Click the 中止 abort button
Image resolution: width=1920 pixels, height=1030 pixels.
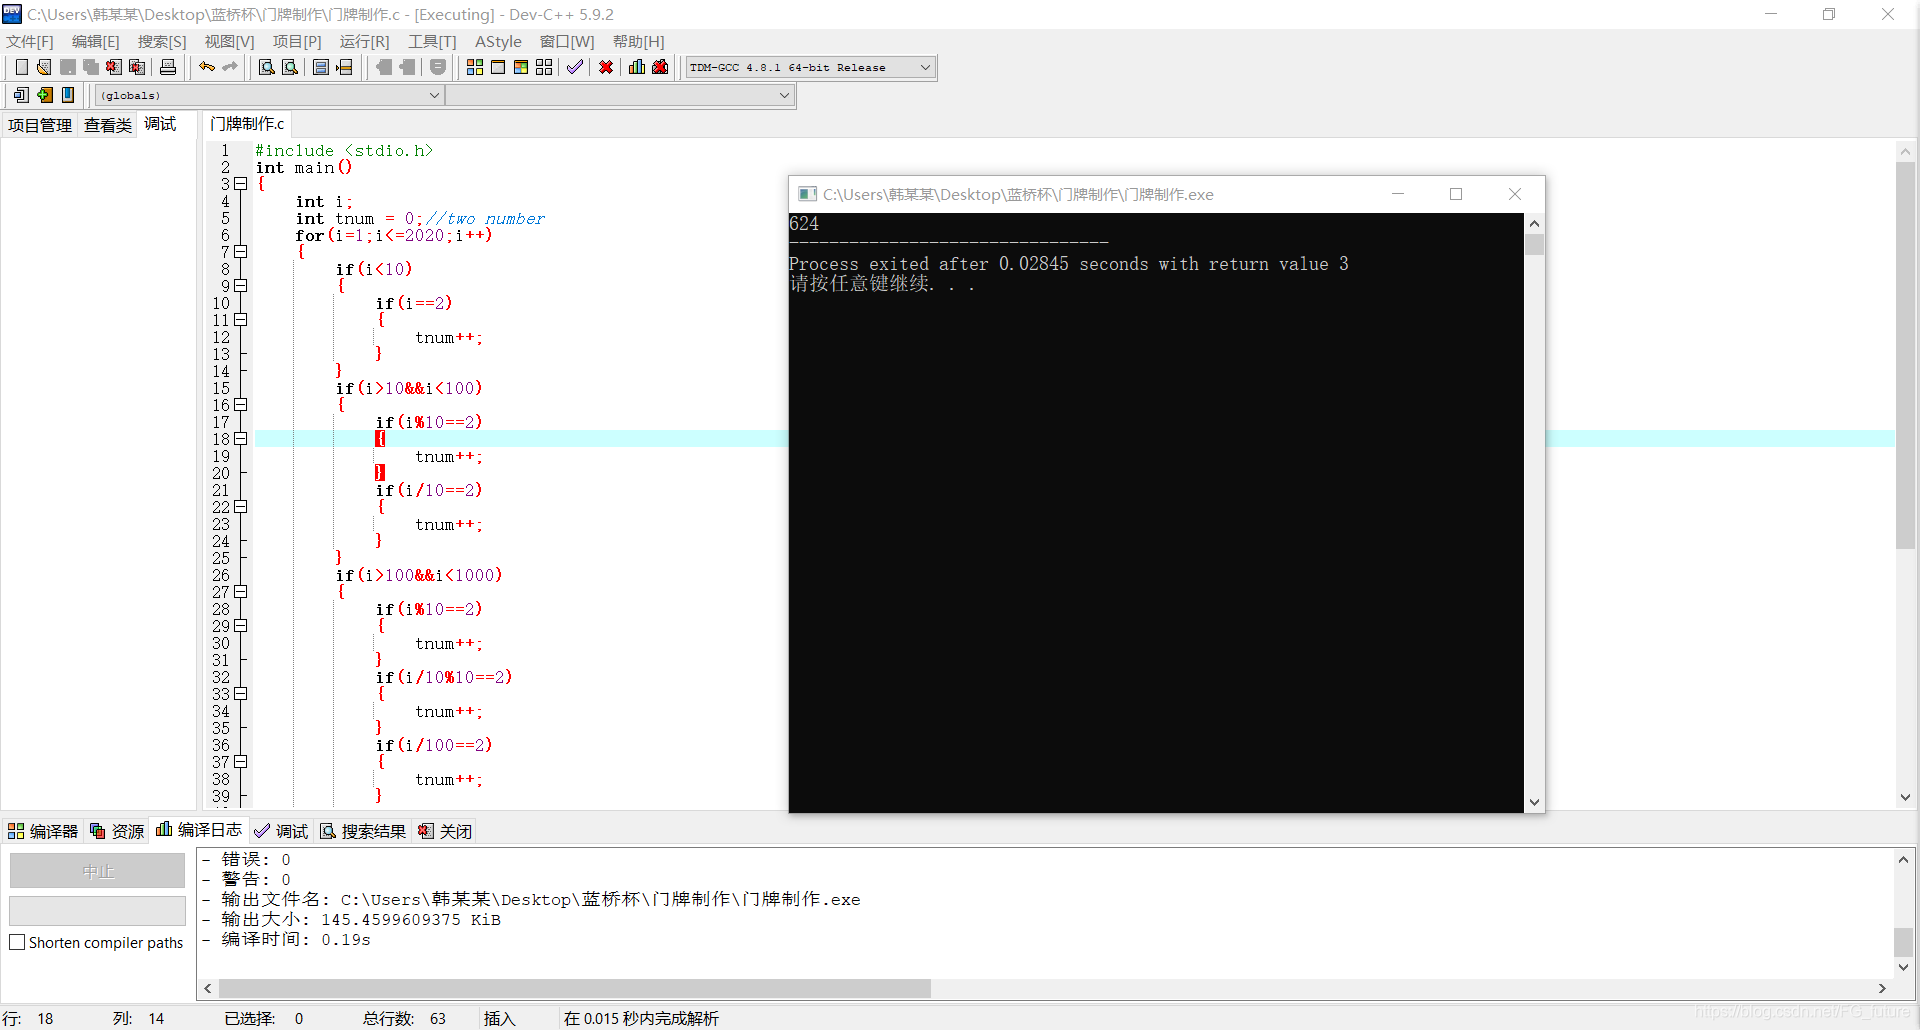[x=98, y=871]
